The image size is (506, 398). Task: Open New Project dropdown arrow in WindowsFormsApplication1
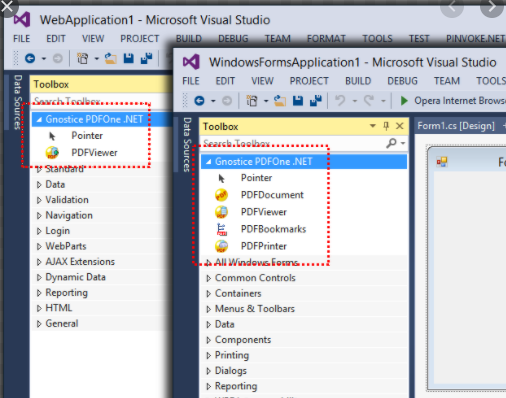pyautogui.click(x=266, y=101)
